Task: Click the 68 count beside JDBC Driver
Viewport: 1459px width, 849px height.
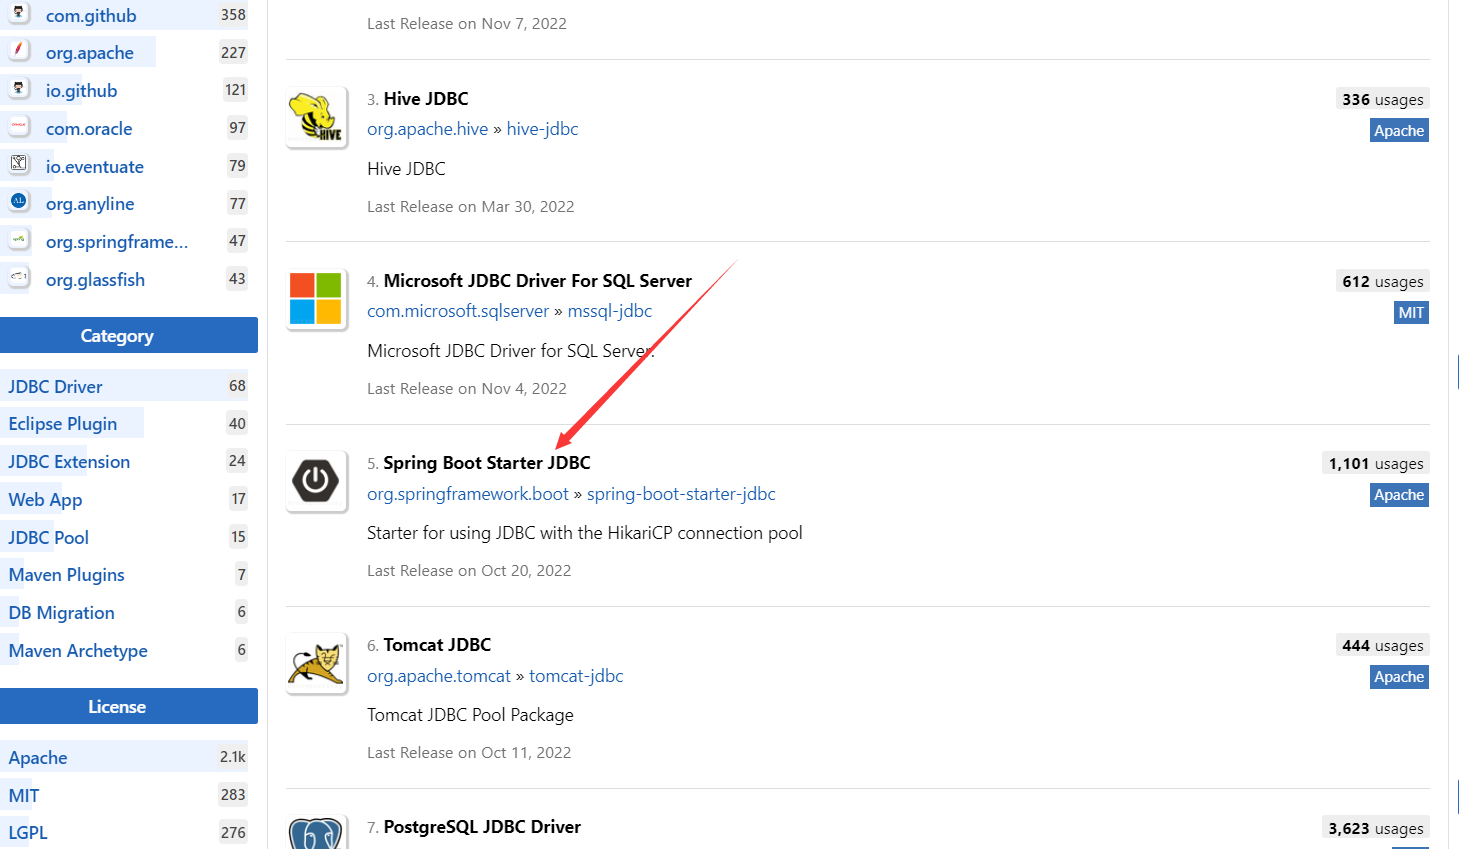Action: click(237, 386)
